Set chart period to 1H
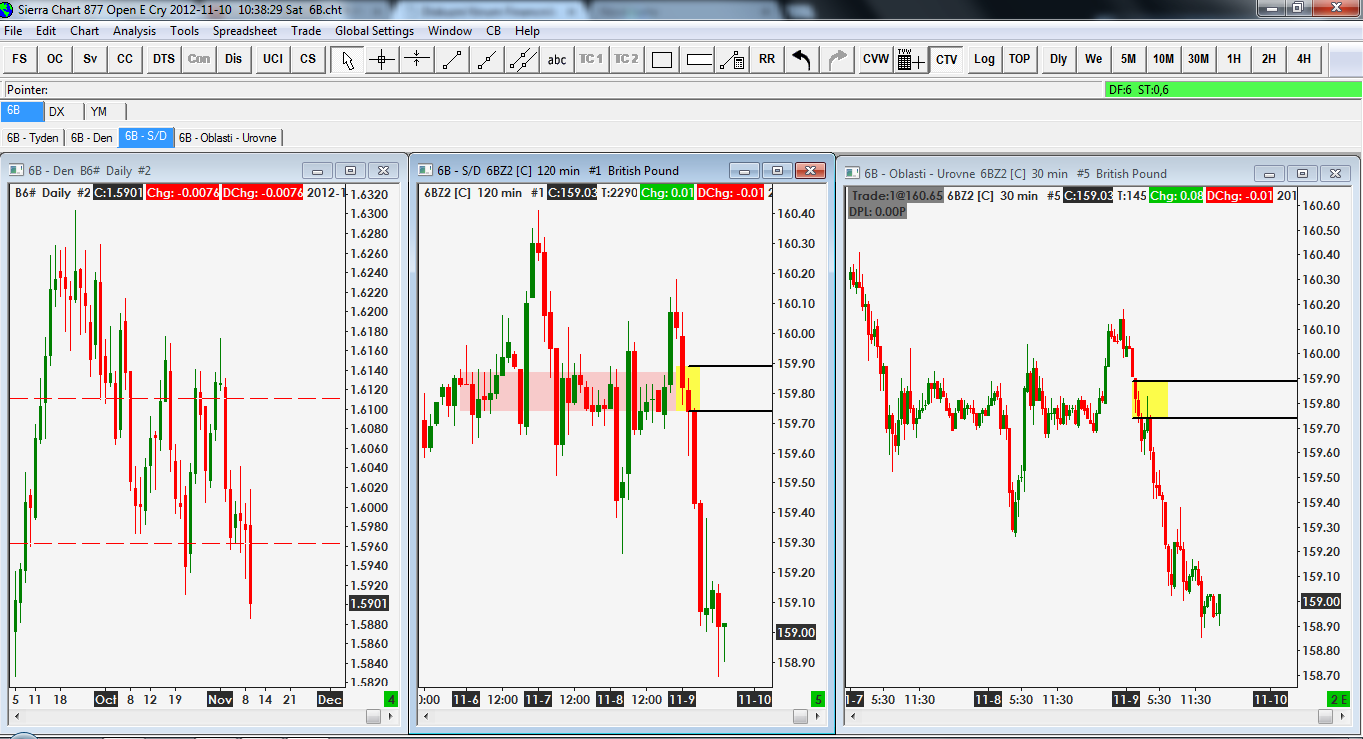This screenshot has width=1363, height=739. 1234,59
